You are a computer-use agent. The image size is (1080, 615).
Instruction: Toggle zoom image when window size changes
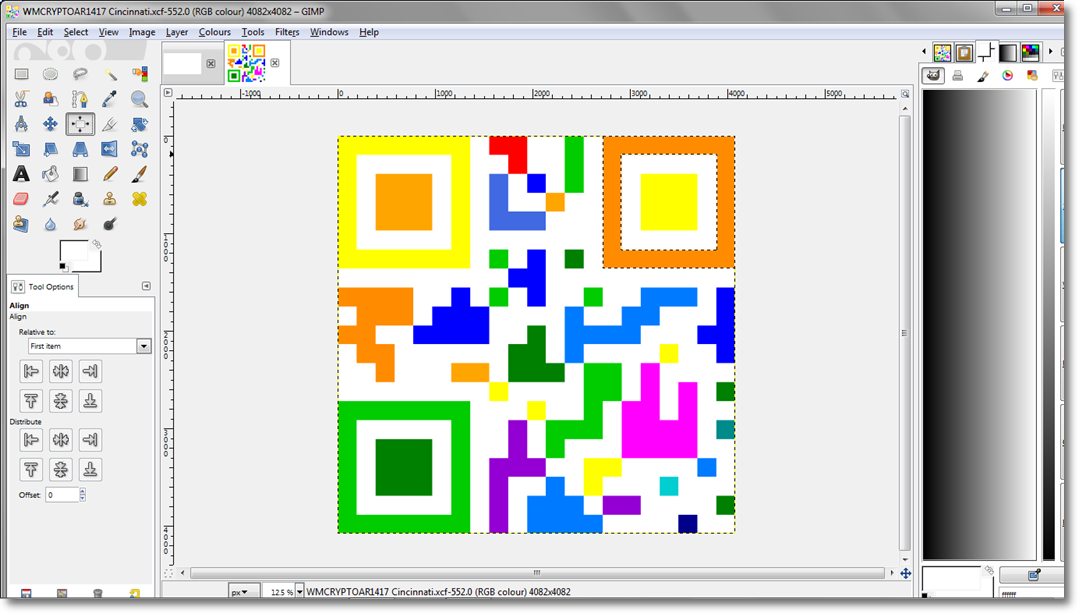coord(905,93)
